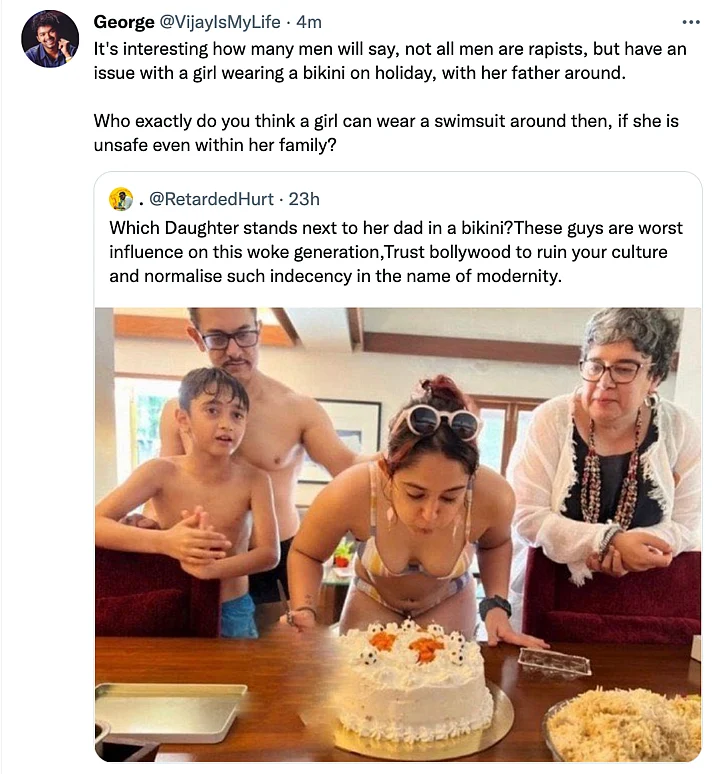This screenshot has width=720, height=774.
Task: Open the 4m timestamp of the tweet
Action: 309,22
